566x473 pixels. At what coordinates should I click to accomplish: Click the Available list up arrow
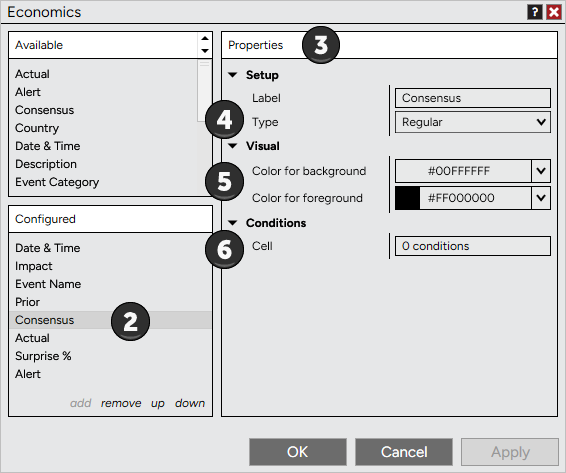(x=205, y=38)
